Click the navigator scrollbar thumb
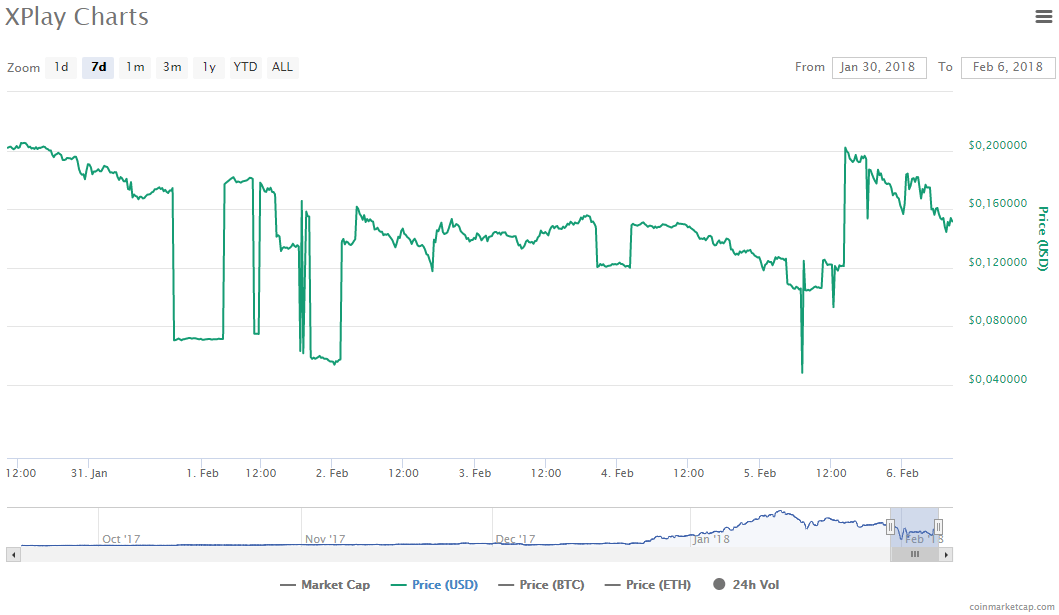 [x=914, y=555]
